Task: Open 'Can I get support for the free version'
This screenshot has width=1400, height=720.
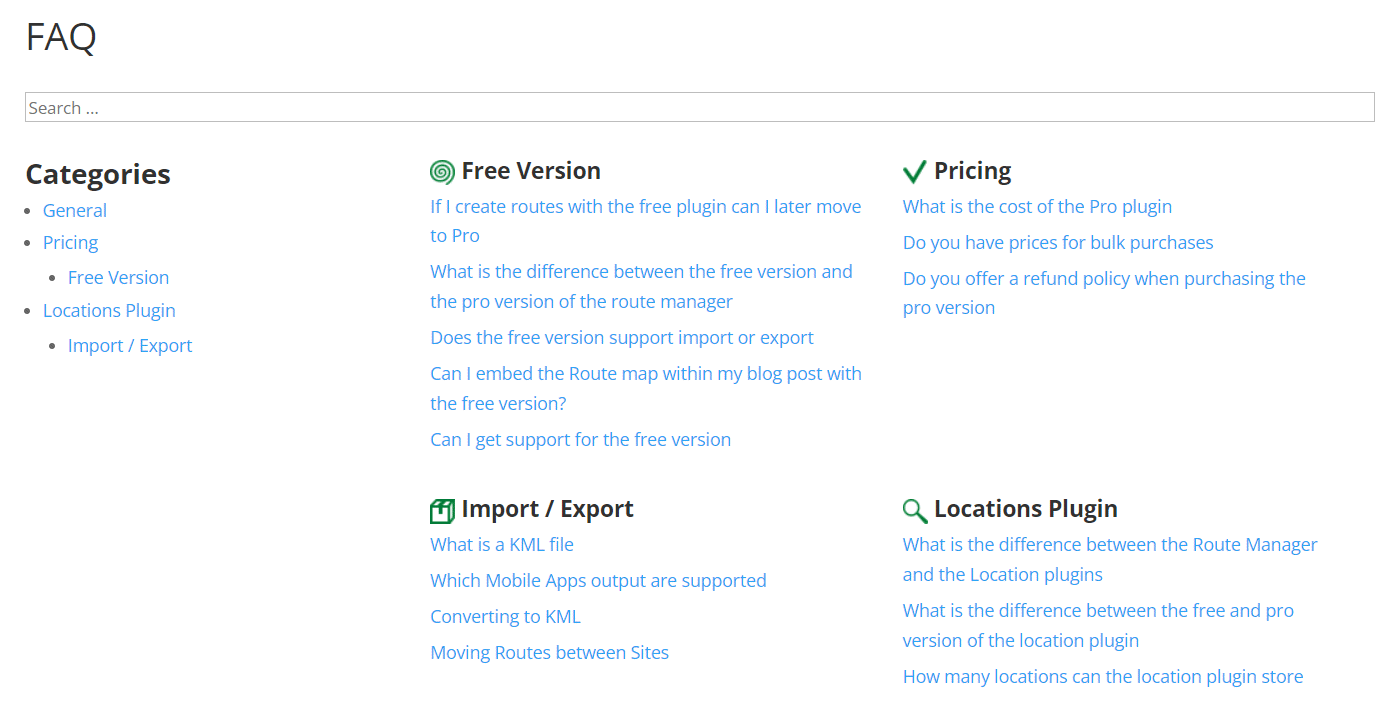Action: (580, 439)
